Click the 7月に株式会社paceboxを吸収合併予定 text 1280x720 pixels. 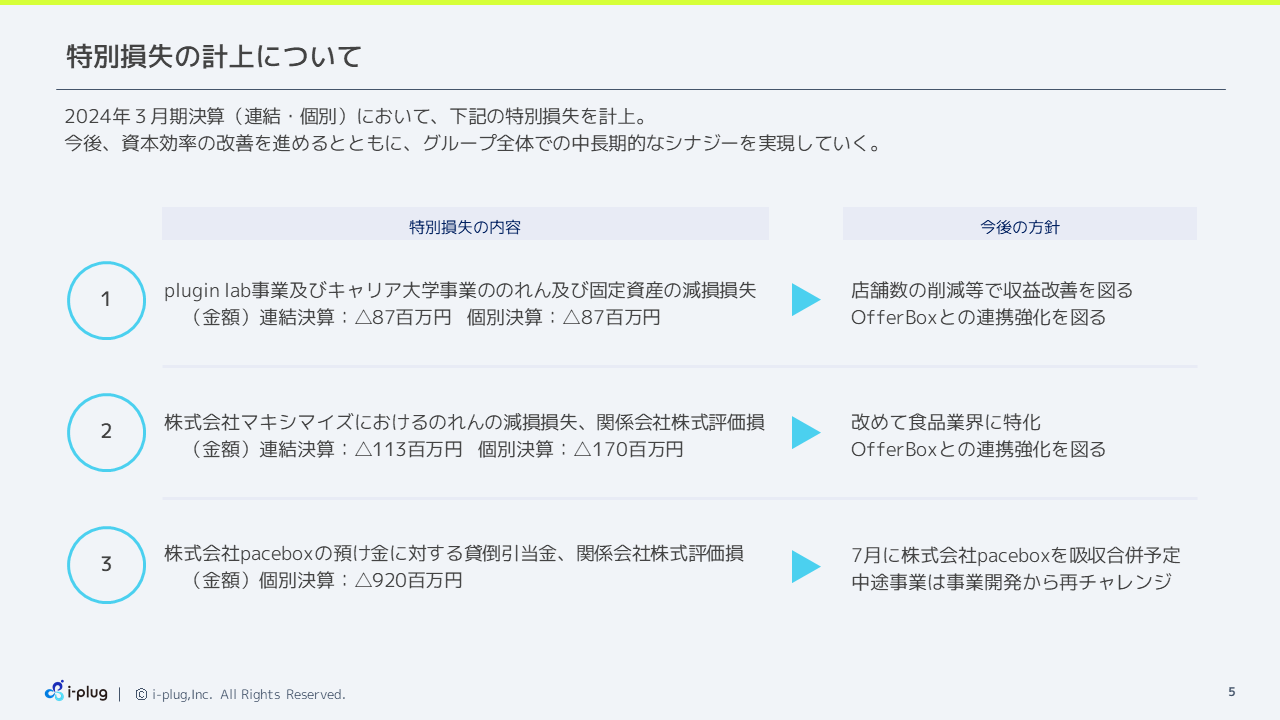(x=1015, y=555)
